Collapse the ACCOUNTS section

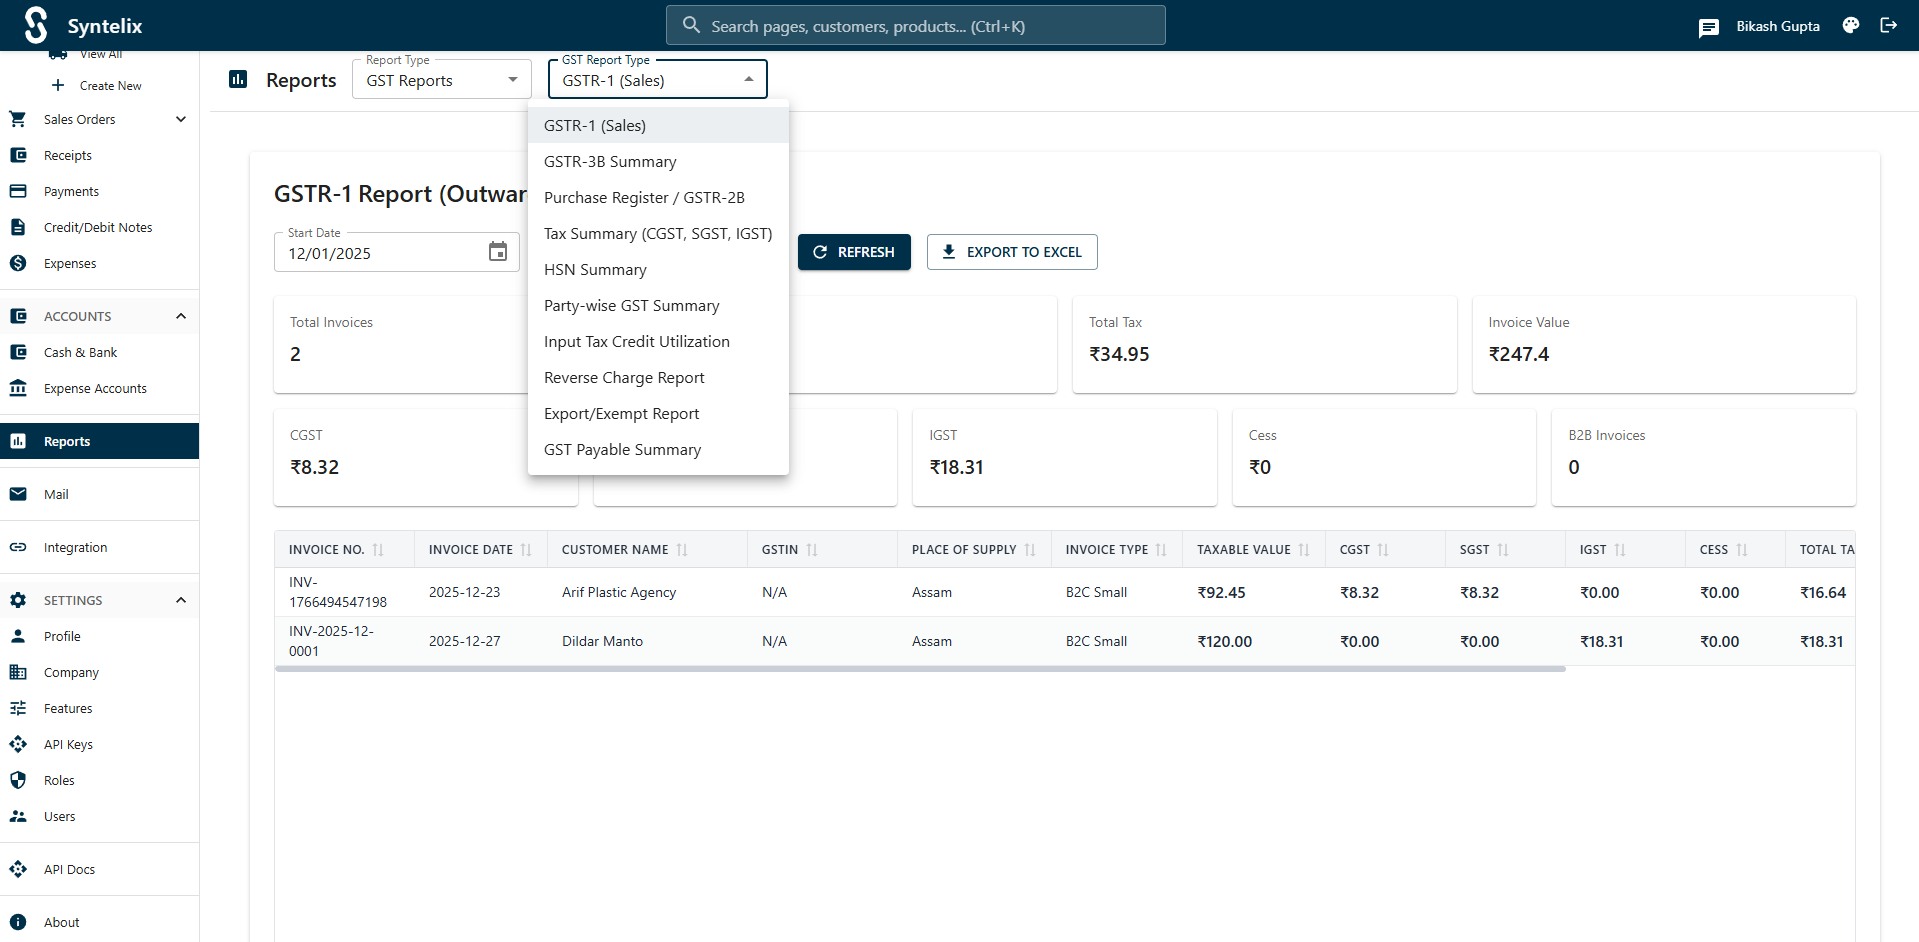[181, 316]
